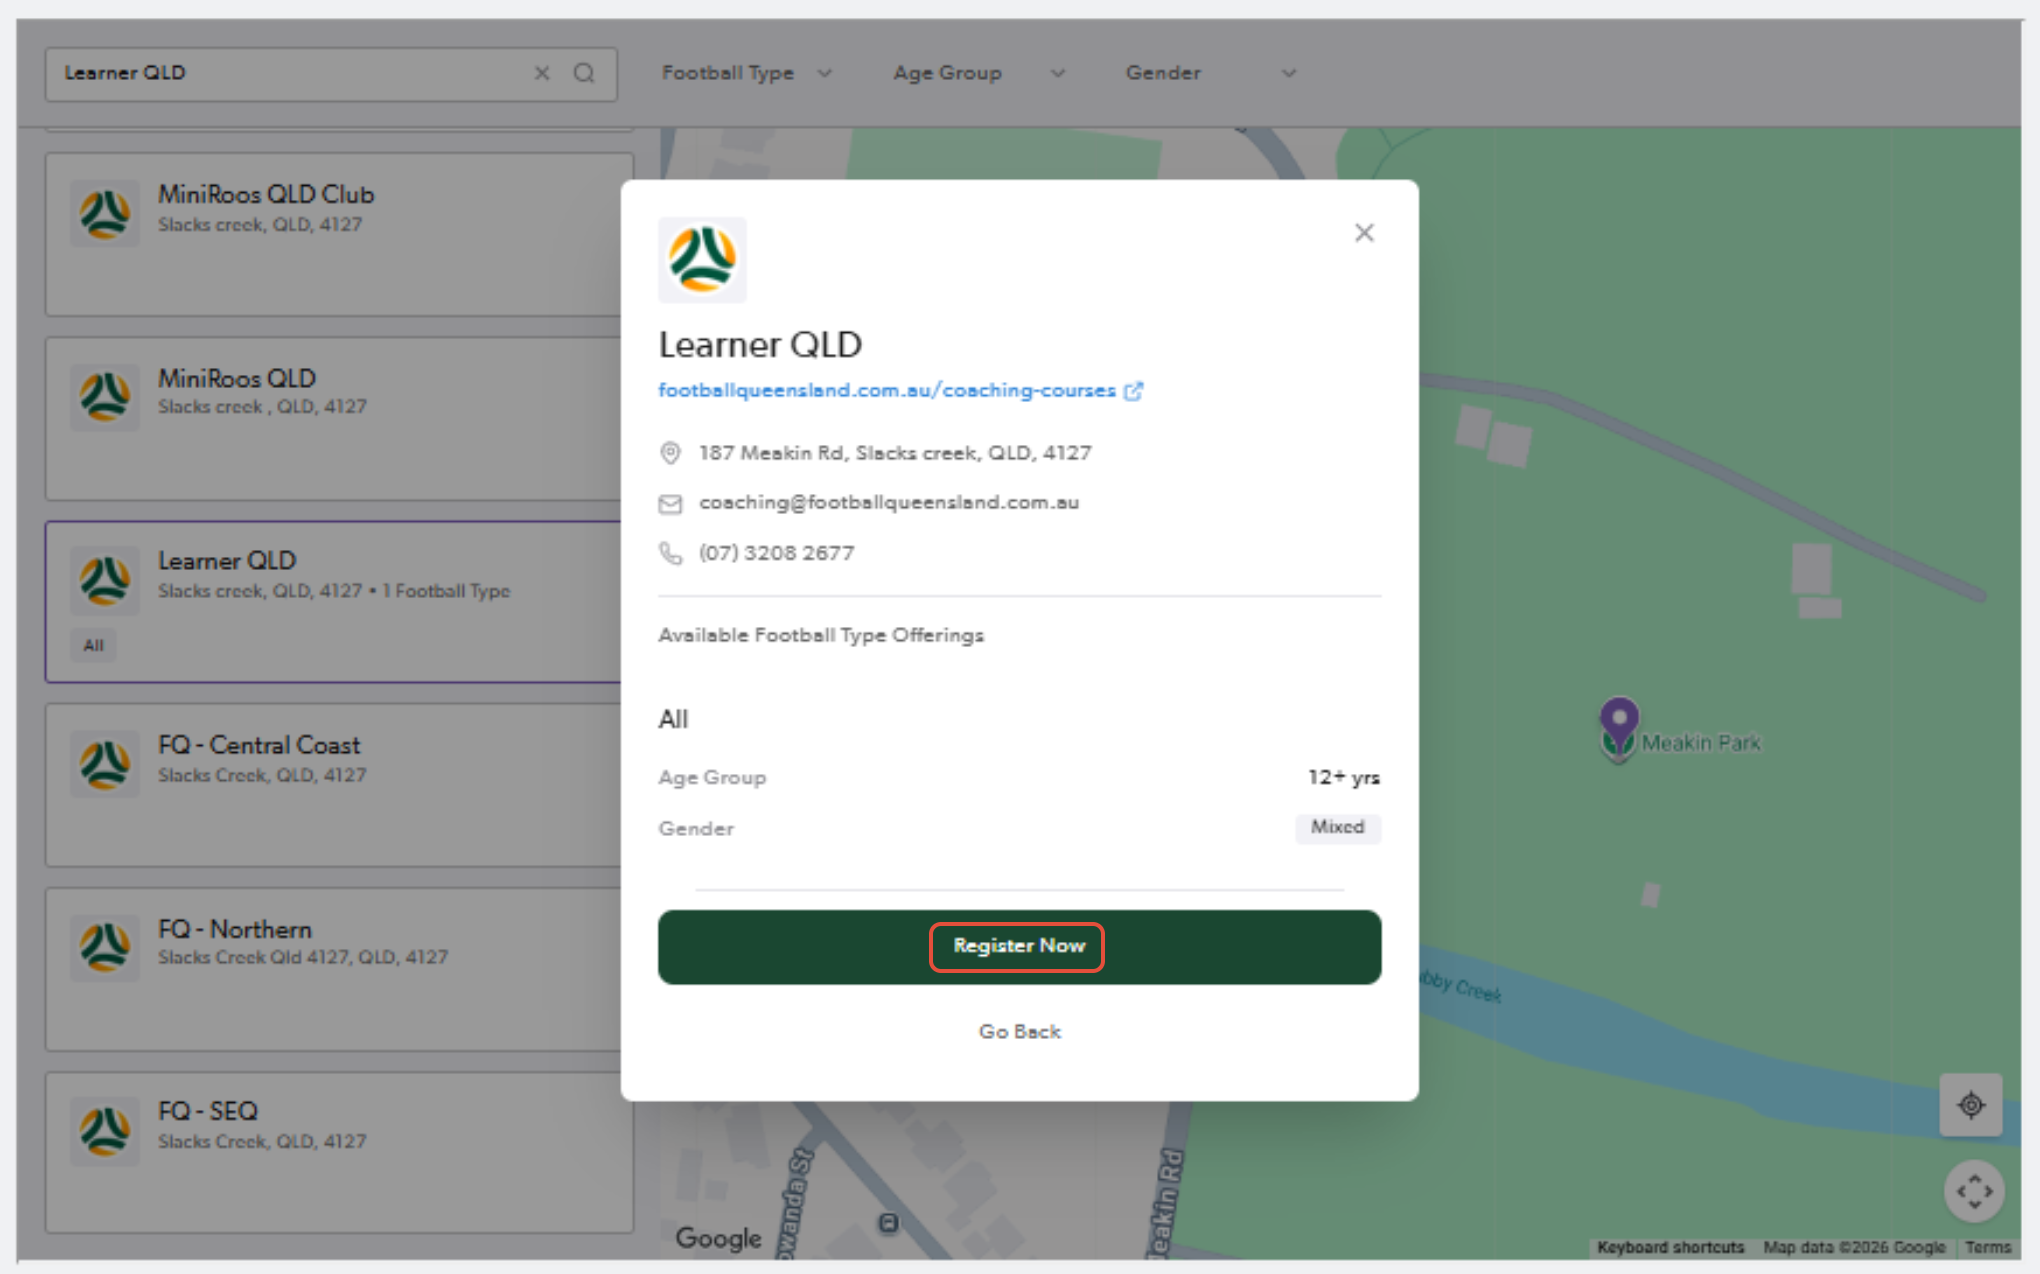Select the MiniRoos QLD Club result card
2040x1274 pixels.
(334, 235)
